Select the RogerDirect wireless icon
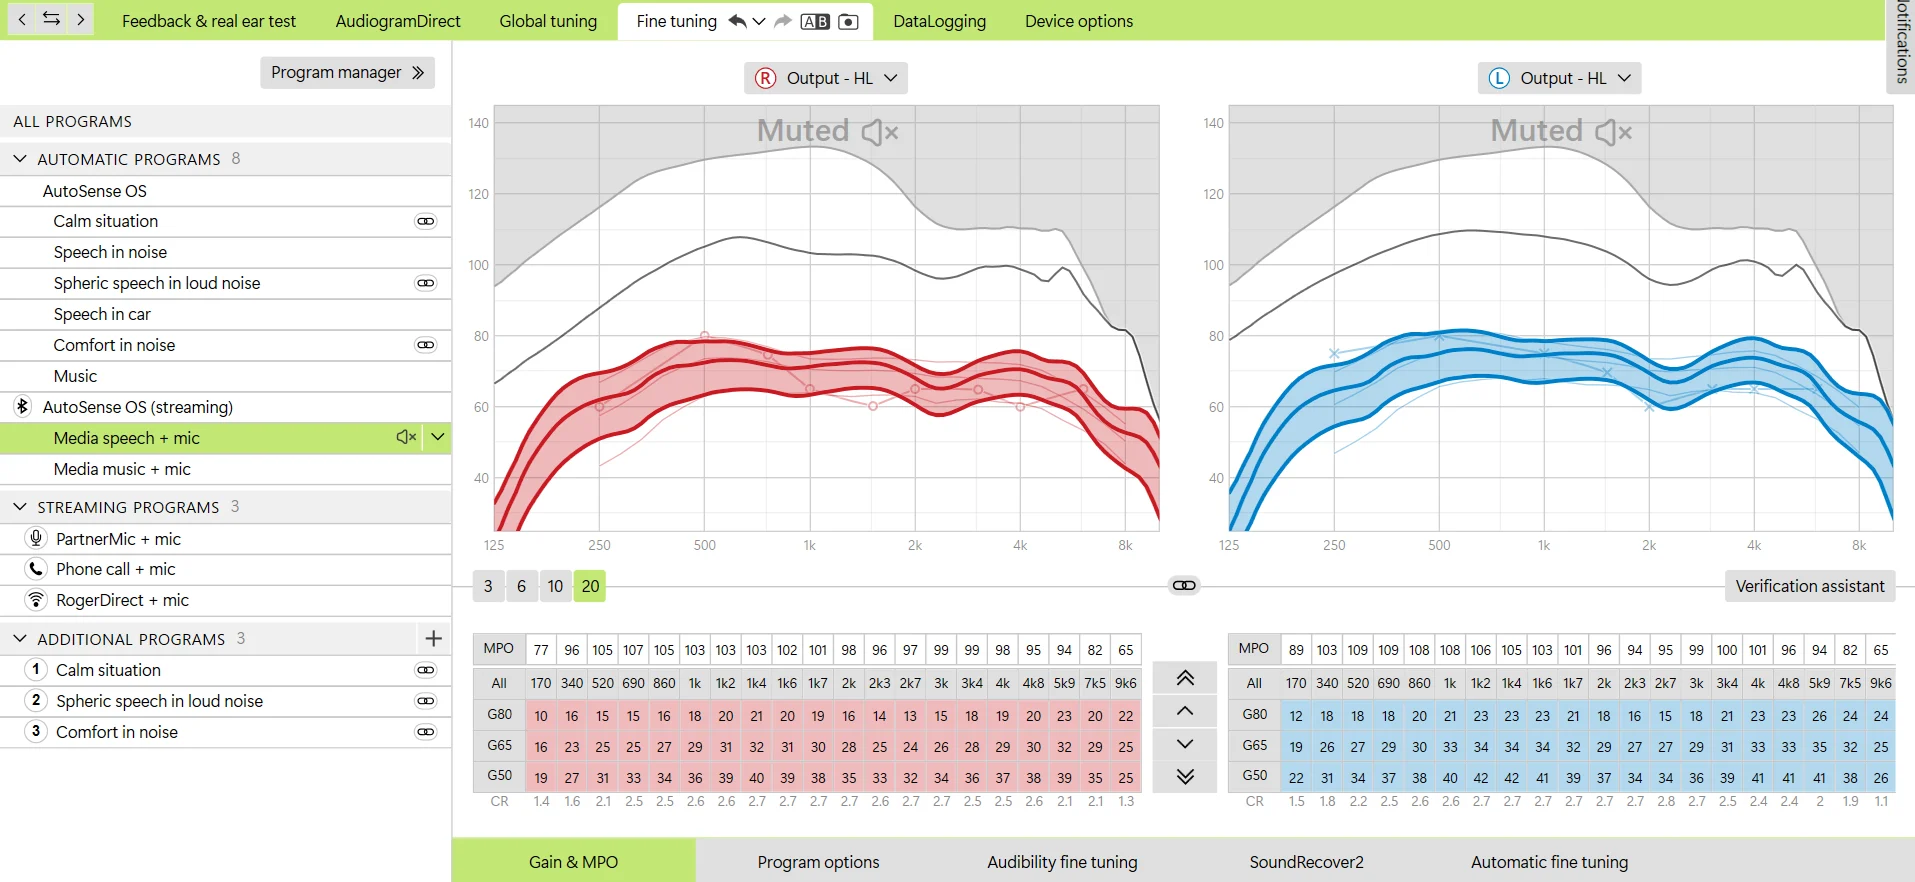This screenshot has width=1915, height=882. (36, 600)
